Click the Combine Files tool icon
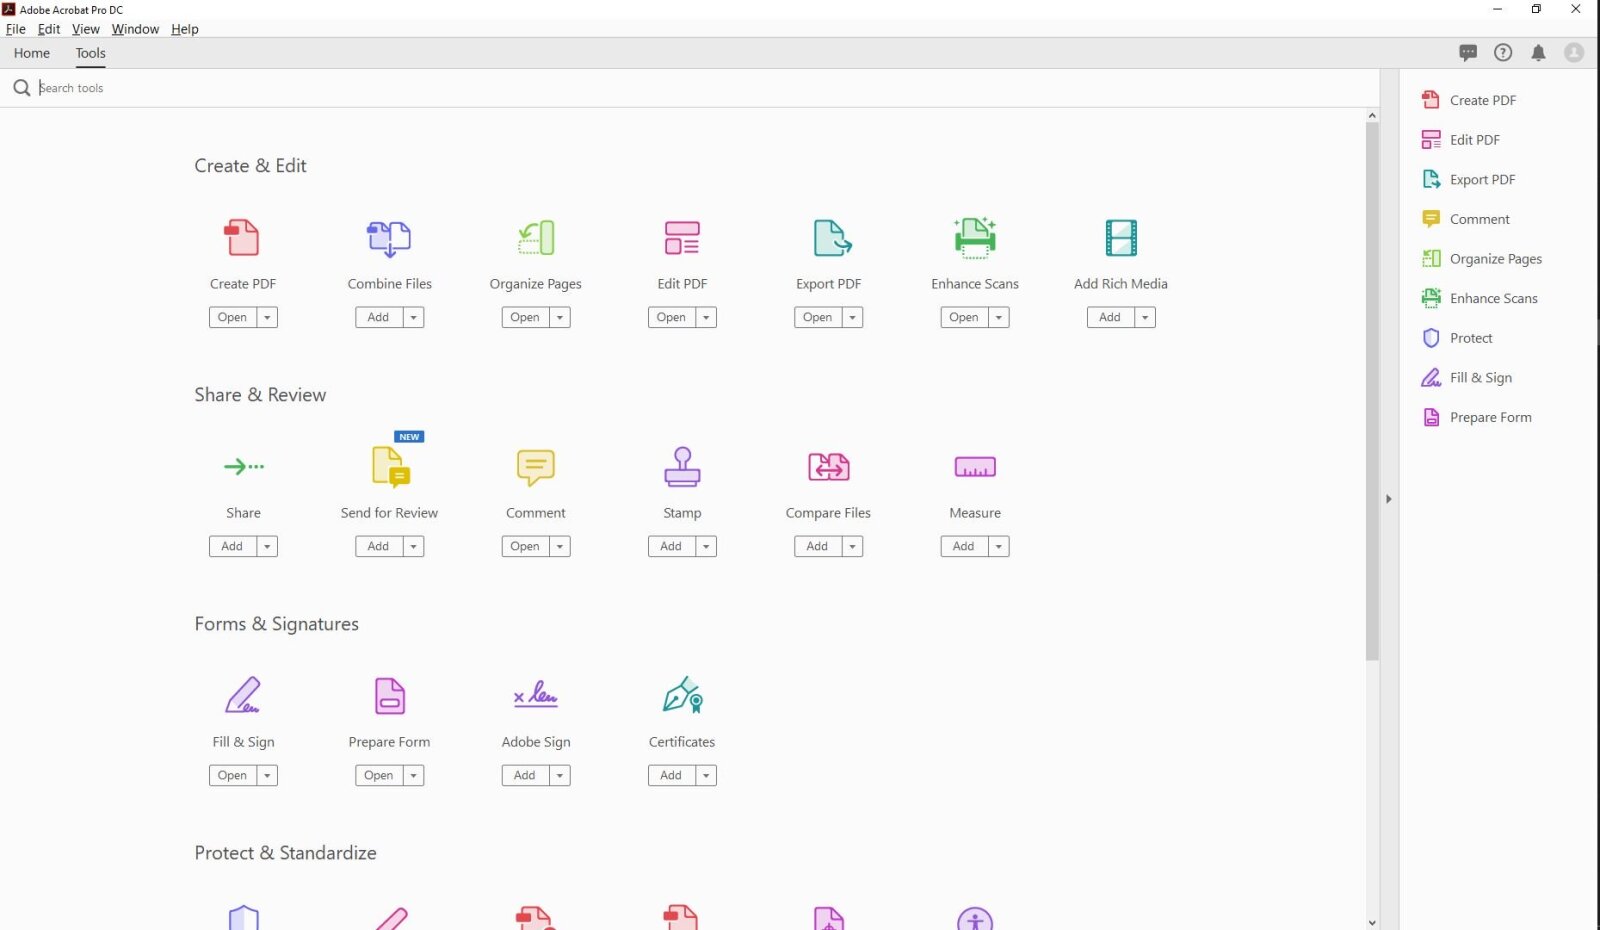1600x930 pixels. 389,238
